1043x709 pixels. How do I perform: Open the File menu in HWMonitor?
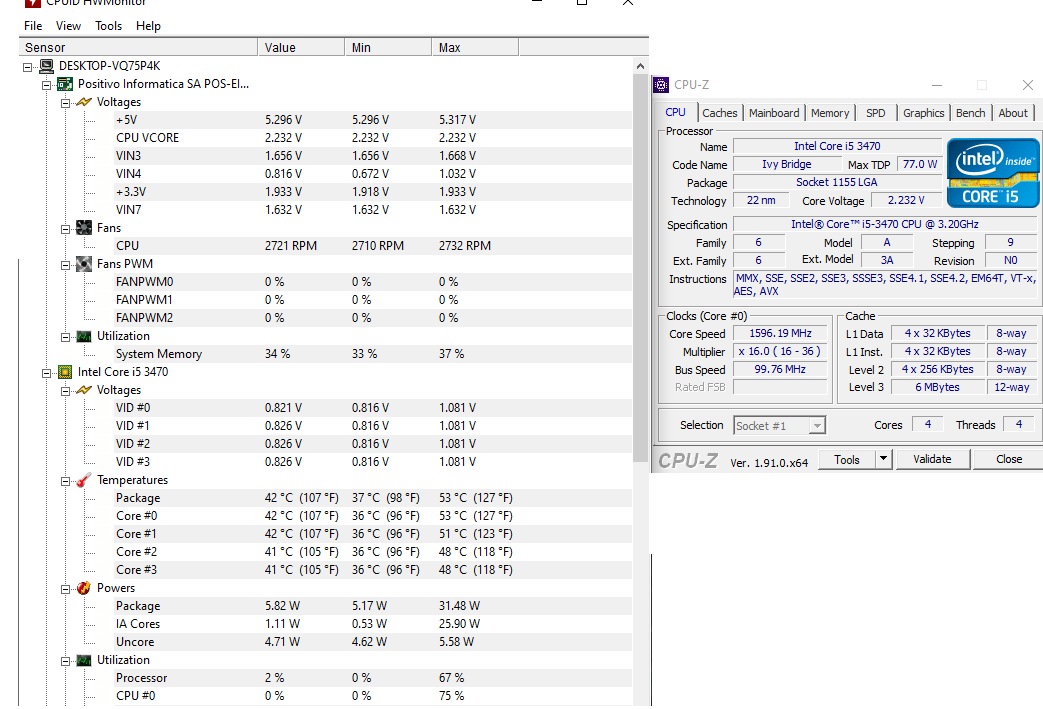33,26
